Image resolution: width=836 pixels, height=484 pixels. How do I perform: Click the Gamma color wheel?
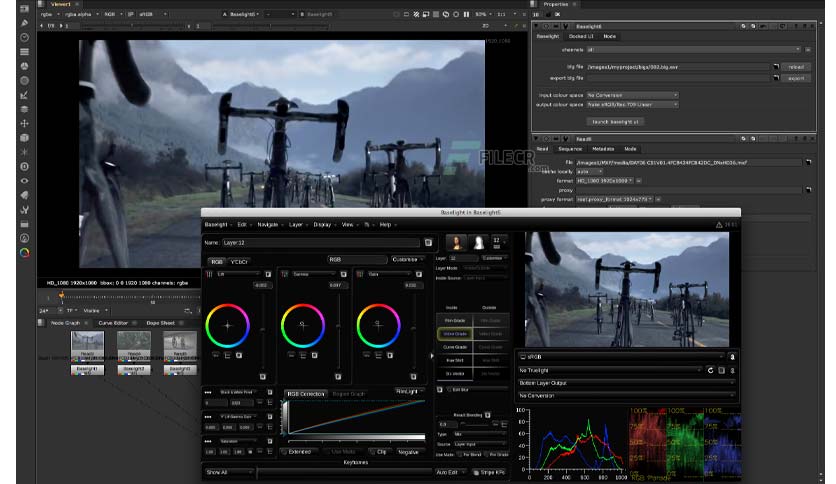303,325
